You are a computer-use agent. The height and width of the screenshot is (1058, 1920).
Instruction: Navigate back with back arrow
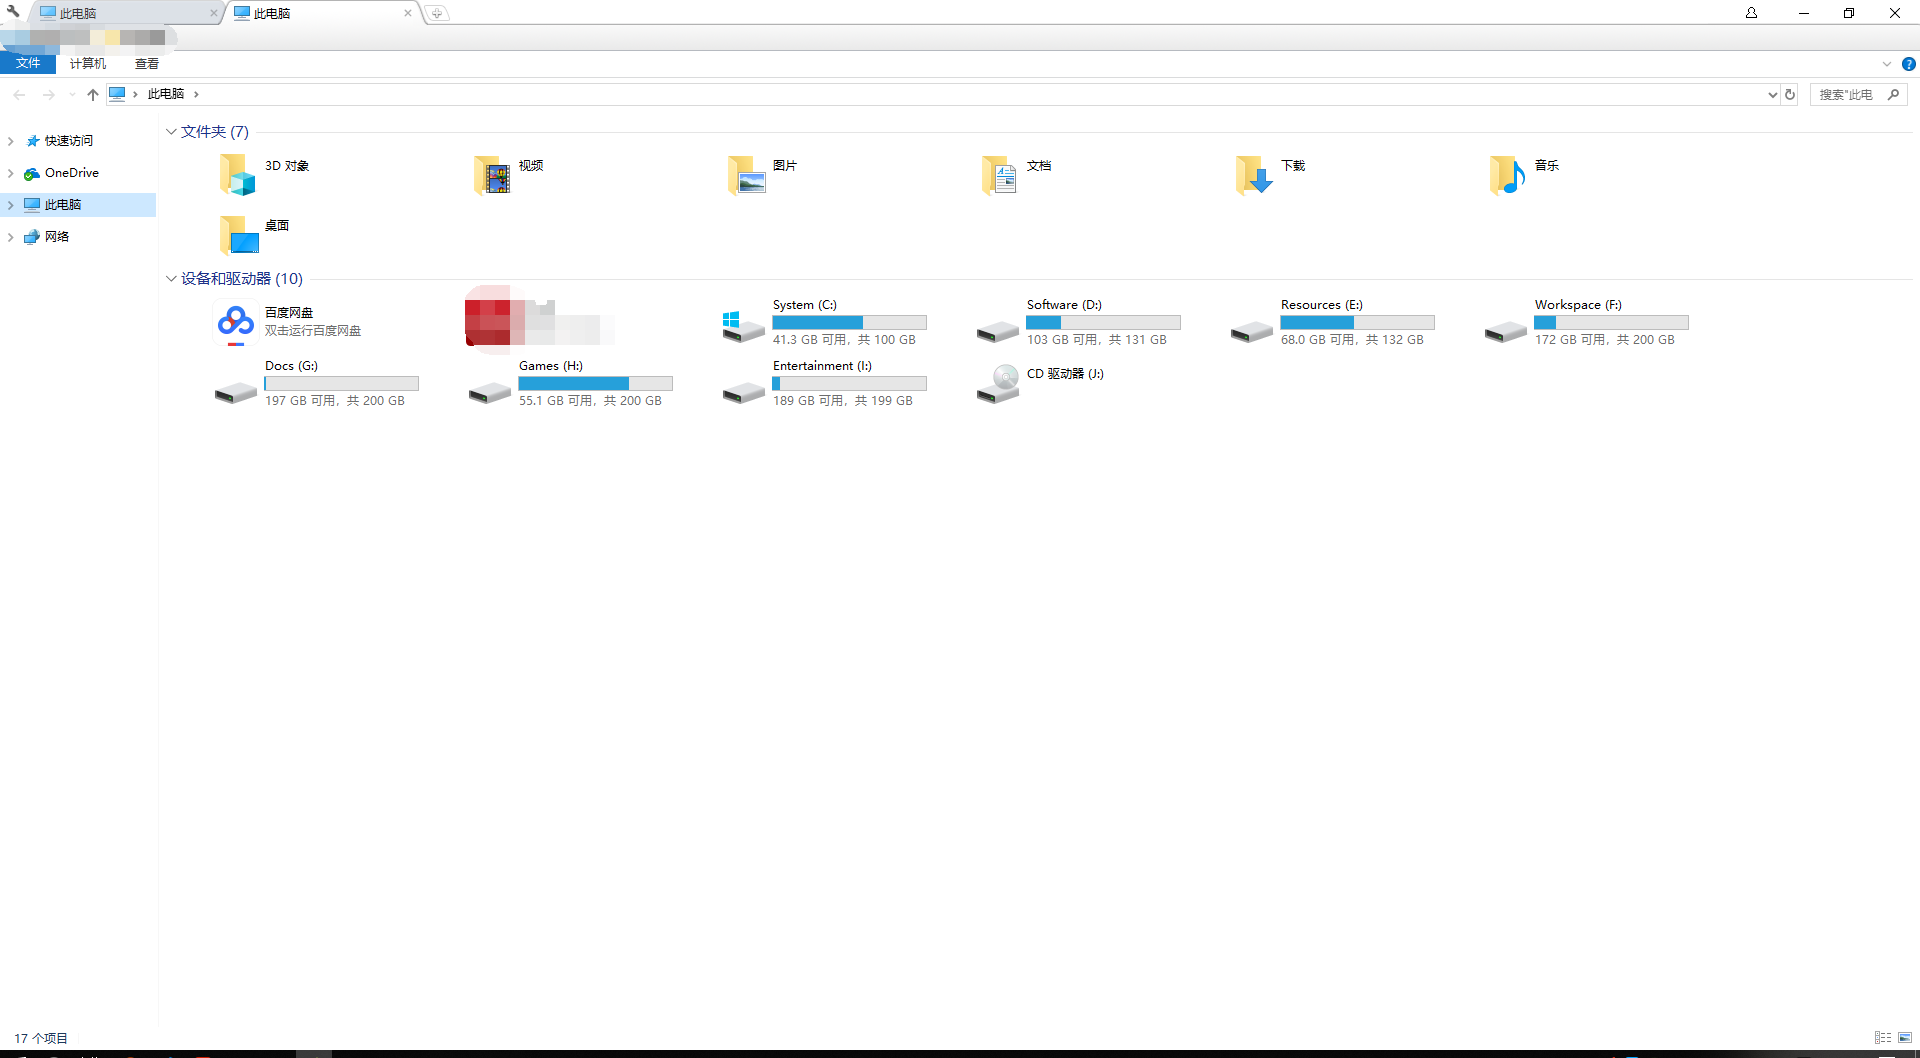19,94
